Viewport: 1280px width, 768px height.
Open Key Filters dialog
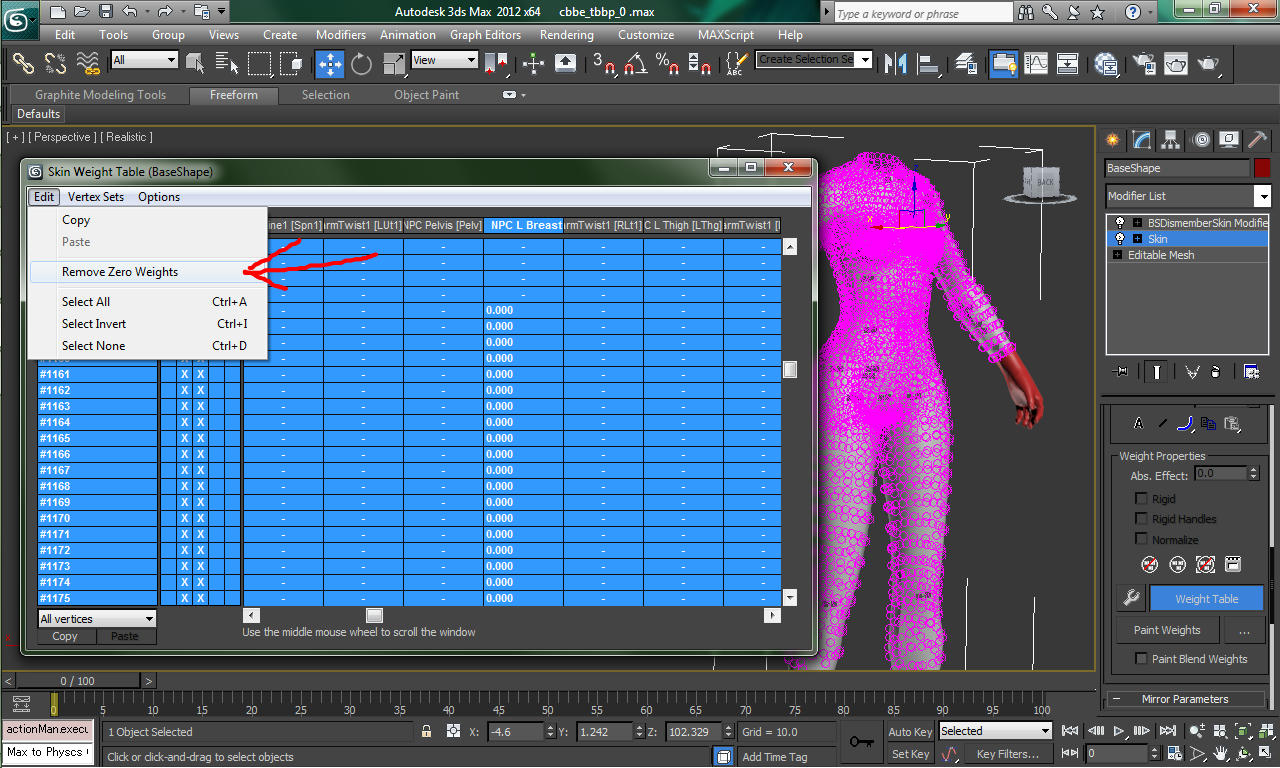(x=1008, y=754)
